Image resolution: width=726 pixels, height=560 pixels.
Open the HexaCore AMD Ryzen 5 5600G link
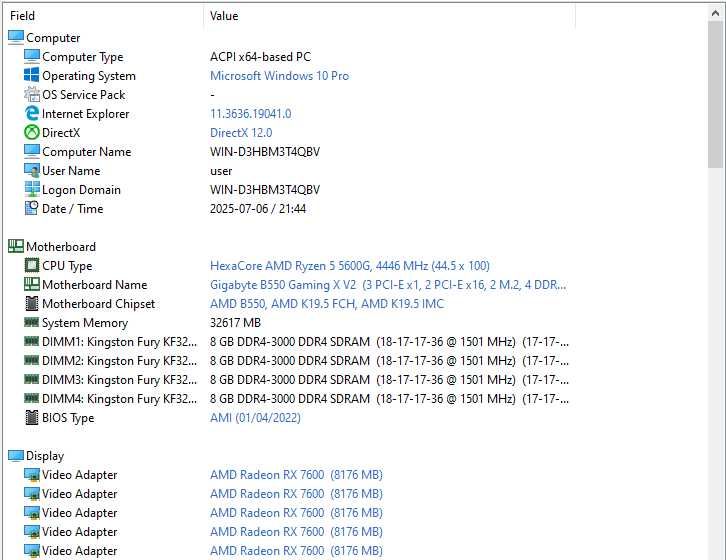350,265
